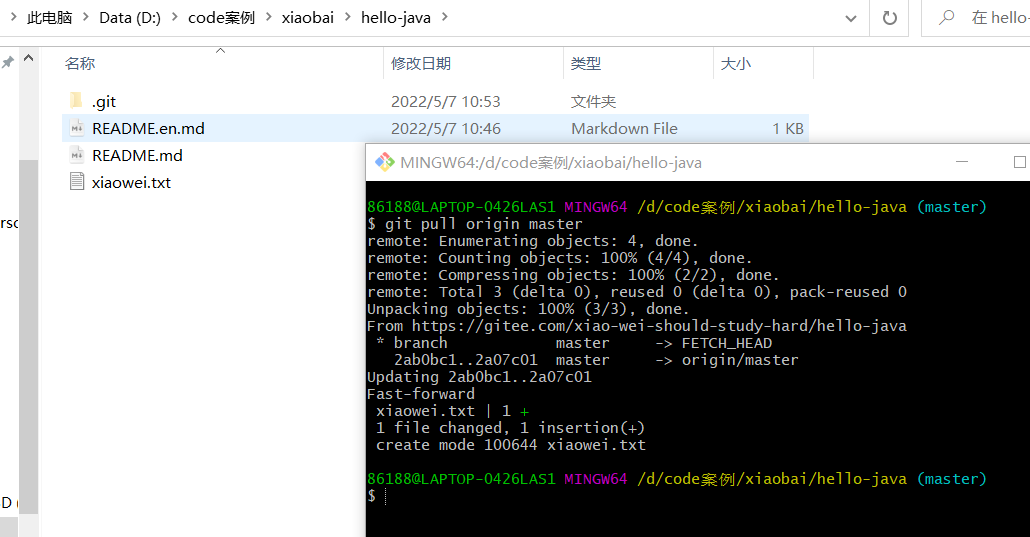This screenshot has height=537, width=1030.
Task: Maximize the MINGW64 terminal window
Action: (x=1019, y=162)
